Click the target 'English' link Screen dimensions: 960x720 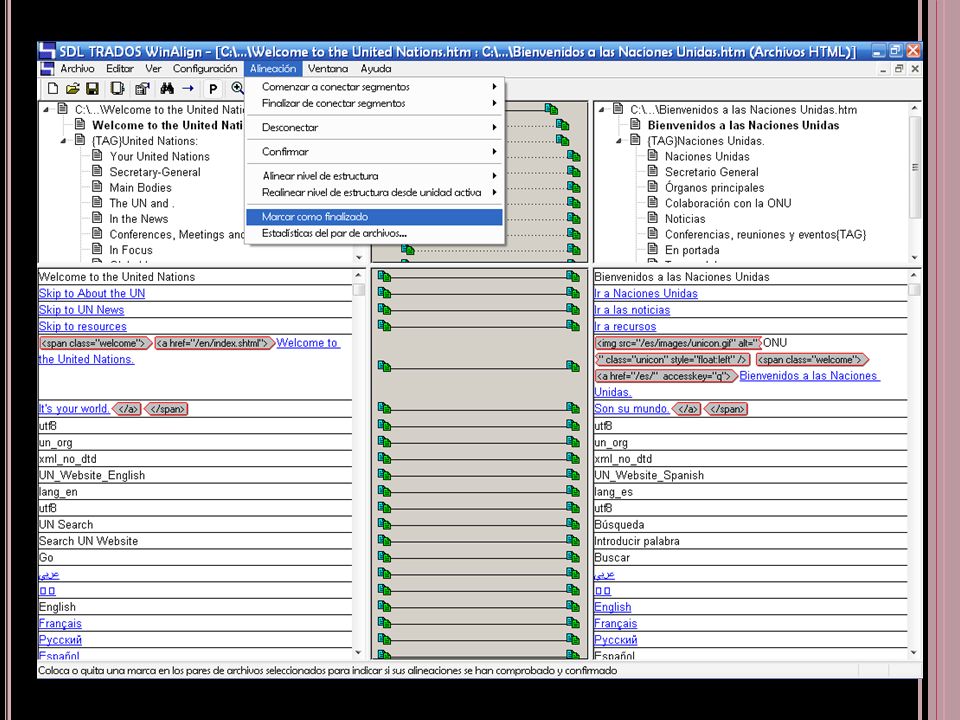point(612,607)
